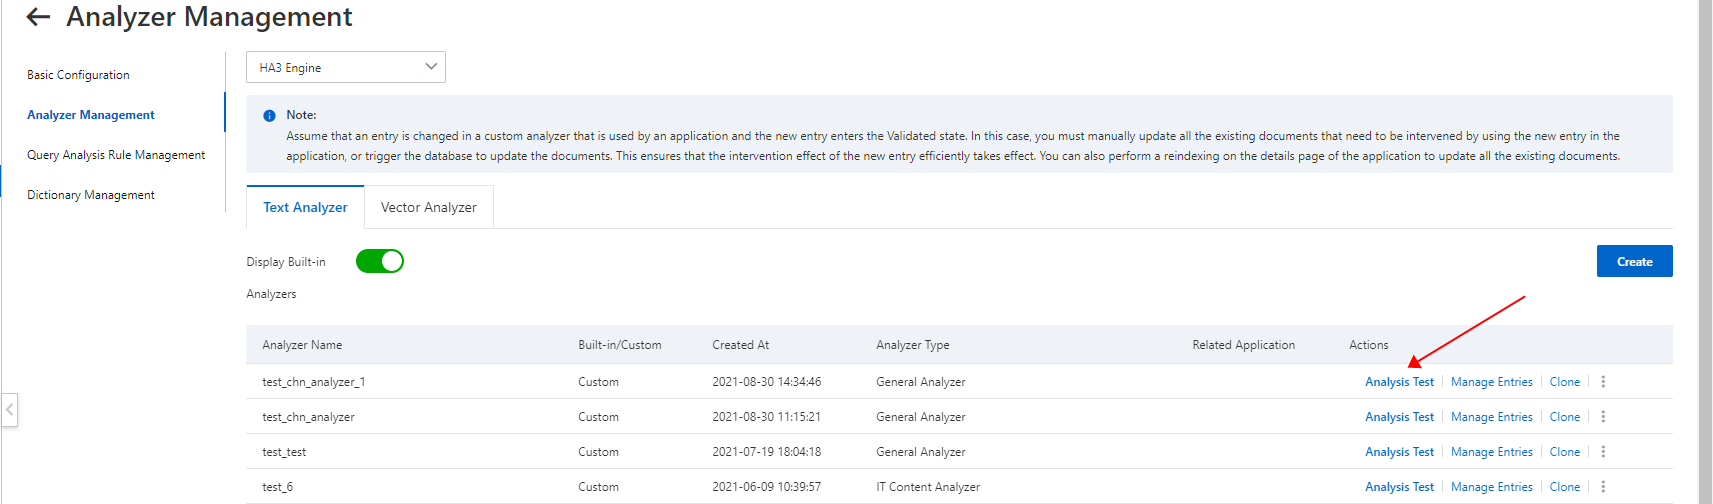Select the Text Analyzer tab

tap(305, 207)
